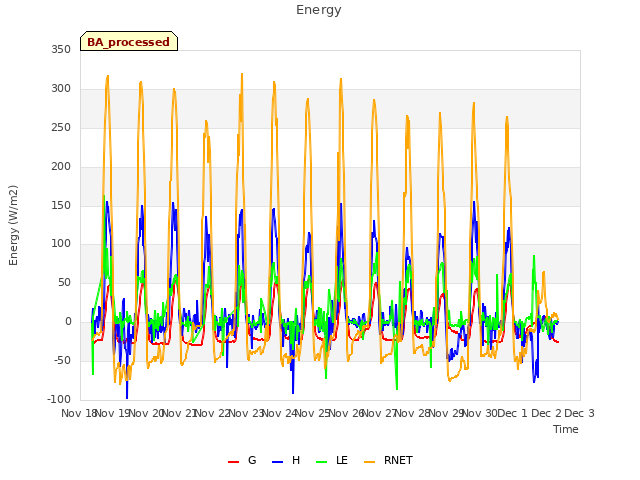Click the 350 y-axis tick label
This screenshot has height=480, width=640.
pos(61,49)
